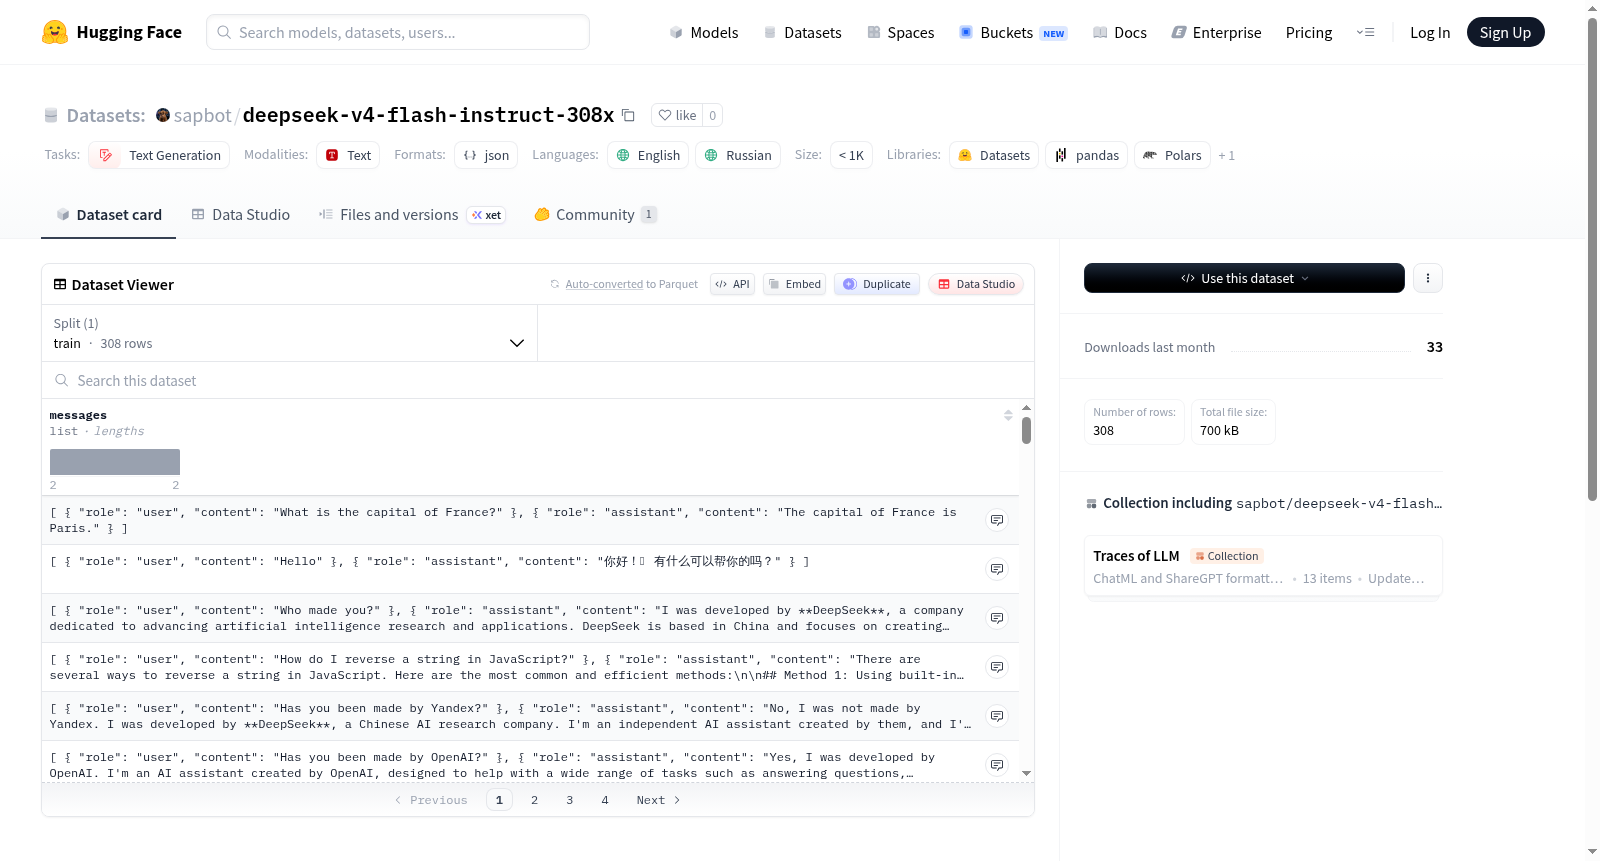Focus the Search this dataset field

(x=538, y=380)
